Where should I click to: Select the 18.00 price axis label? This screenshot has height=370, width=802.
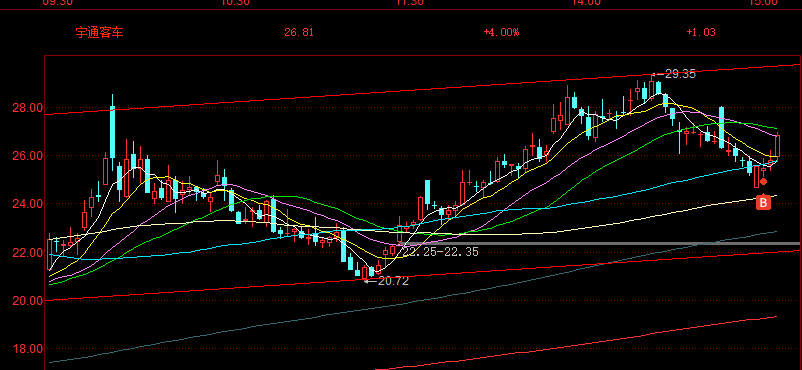(x=28, y=349)
